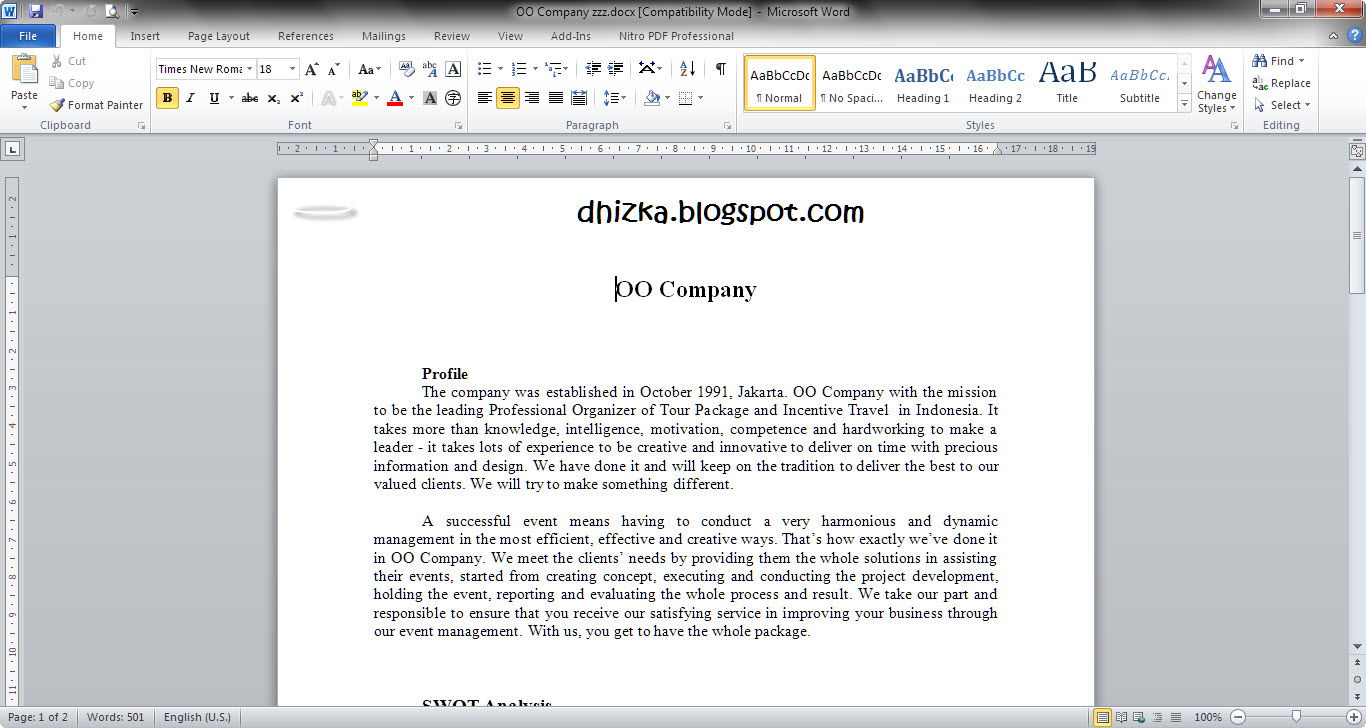Screen dimensions: 1366x728
Task: Apply subscript formatting
Action: [x=274, y=98]
